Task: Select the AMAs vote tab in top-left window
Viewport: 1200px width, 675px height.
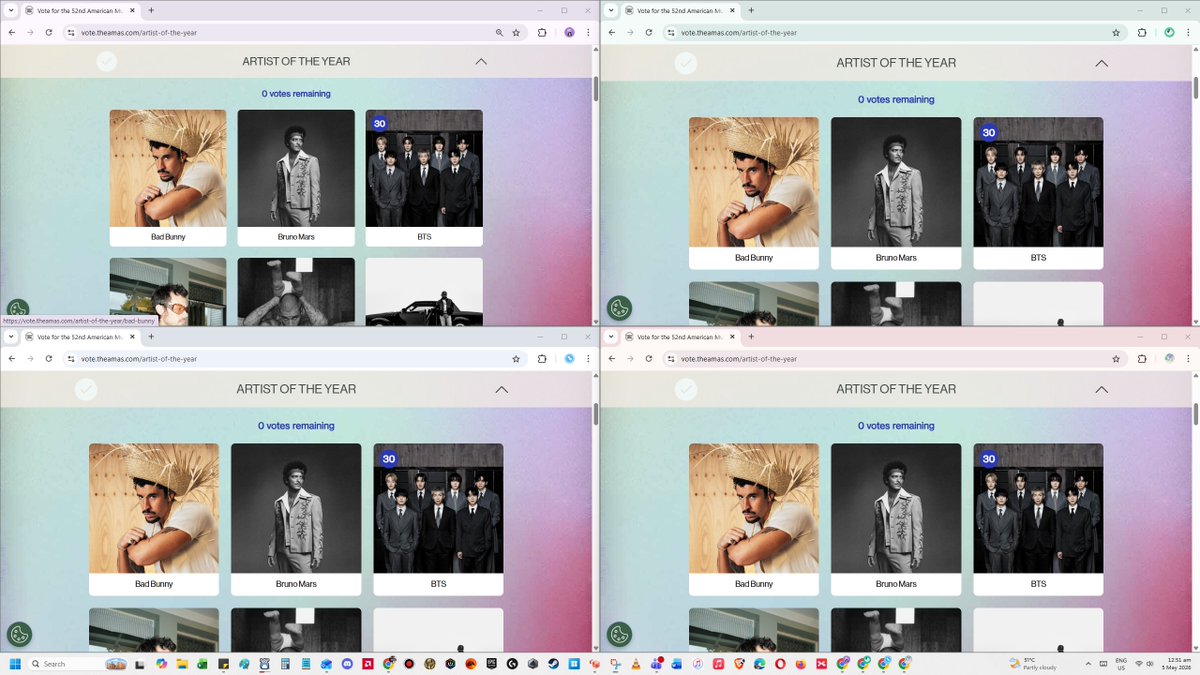Action: (82, 10)
